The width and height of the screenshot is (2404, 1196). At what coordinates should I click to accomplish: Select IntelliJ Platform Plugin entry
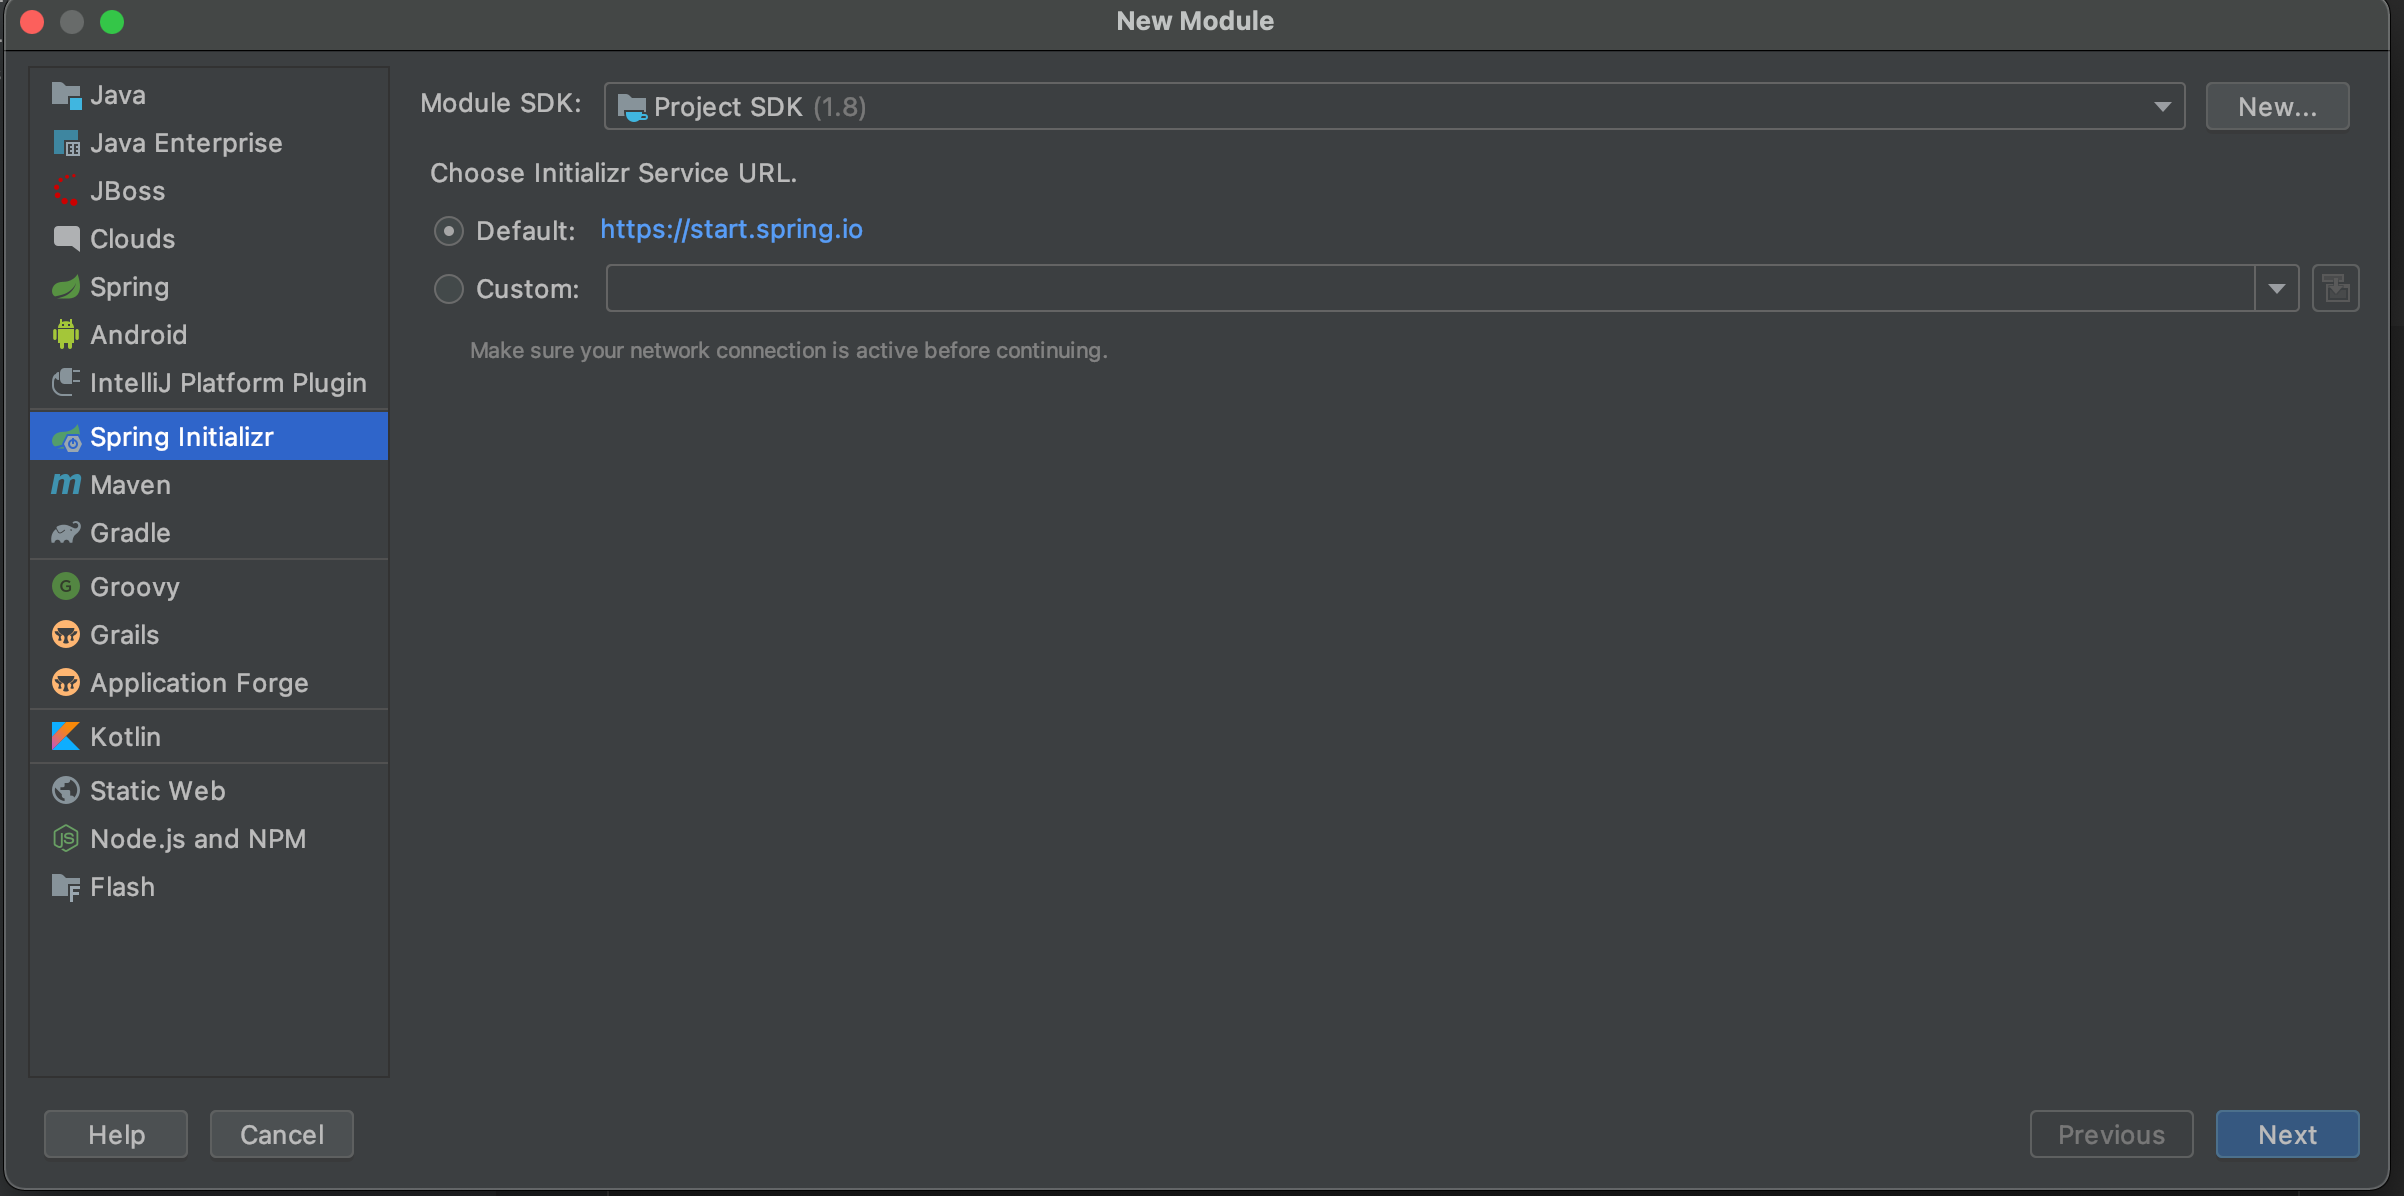pos(209,383)
